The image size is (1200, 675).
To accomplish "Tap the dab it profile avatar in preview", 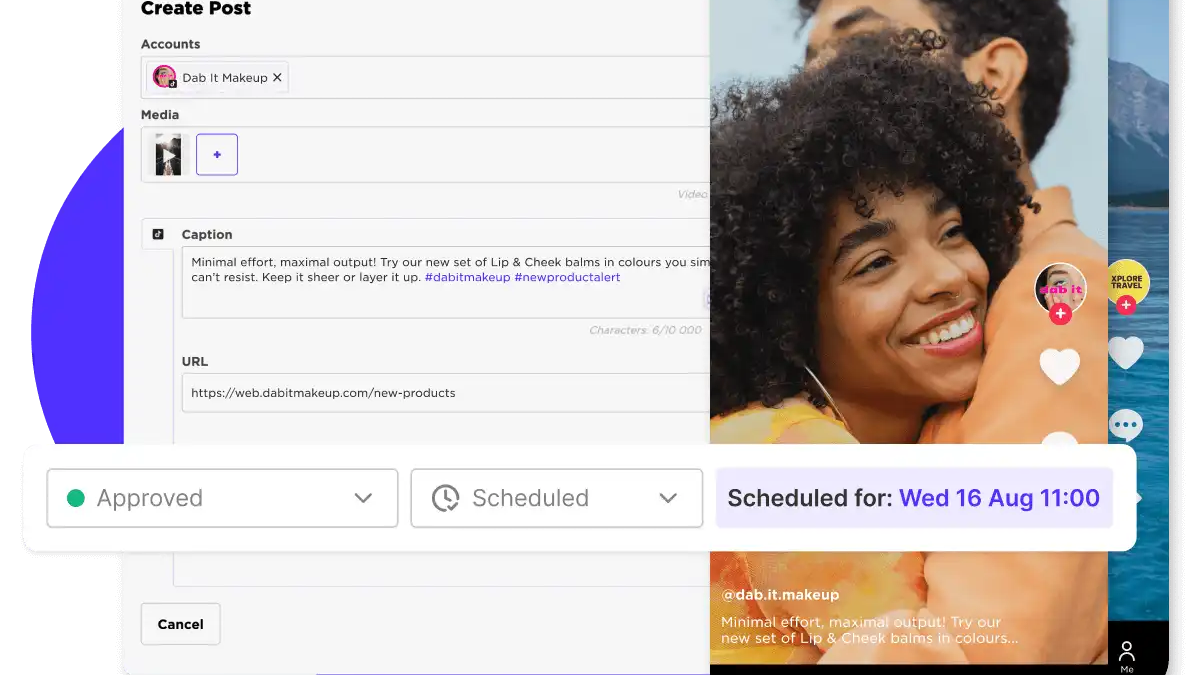I will 1060,289.
